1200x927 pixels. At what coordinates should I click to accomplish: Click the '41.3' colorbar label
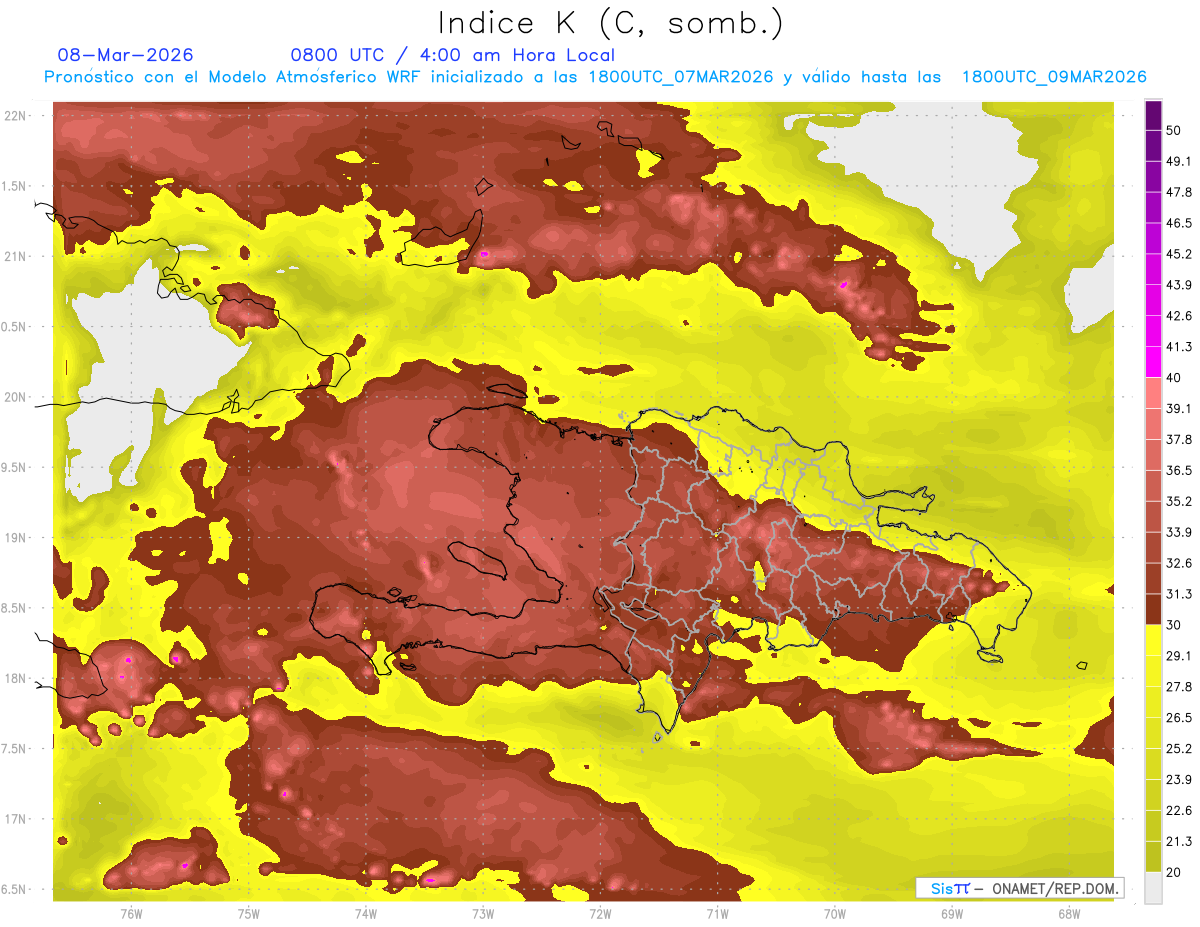tap(1179, 347)
